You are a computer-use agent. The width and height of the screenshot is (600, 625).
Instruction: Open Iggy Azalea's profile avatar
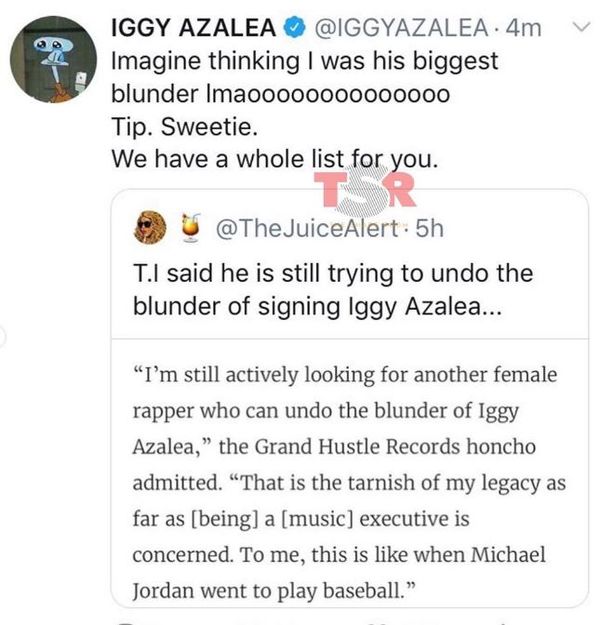coord(53,59)
